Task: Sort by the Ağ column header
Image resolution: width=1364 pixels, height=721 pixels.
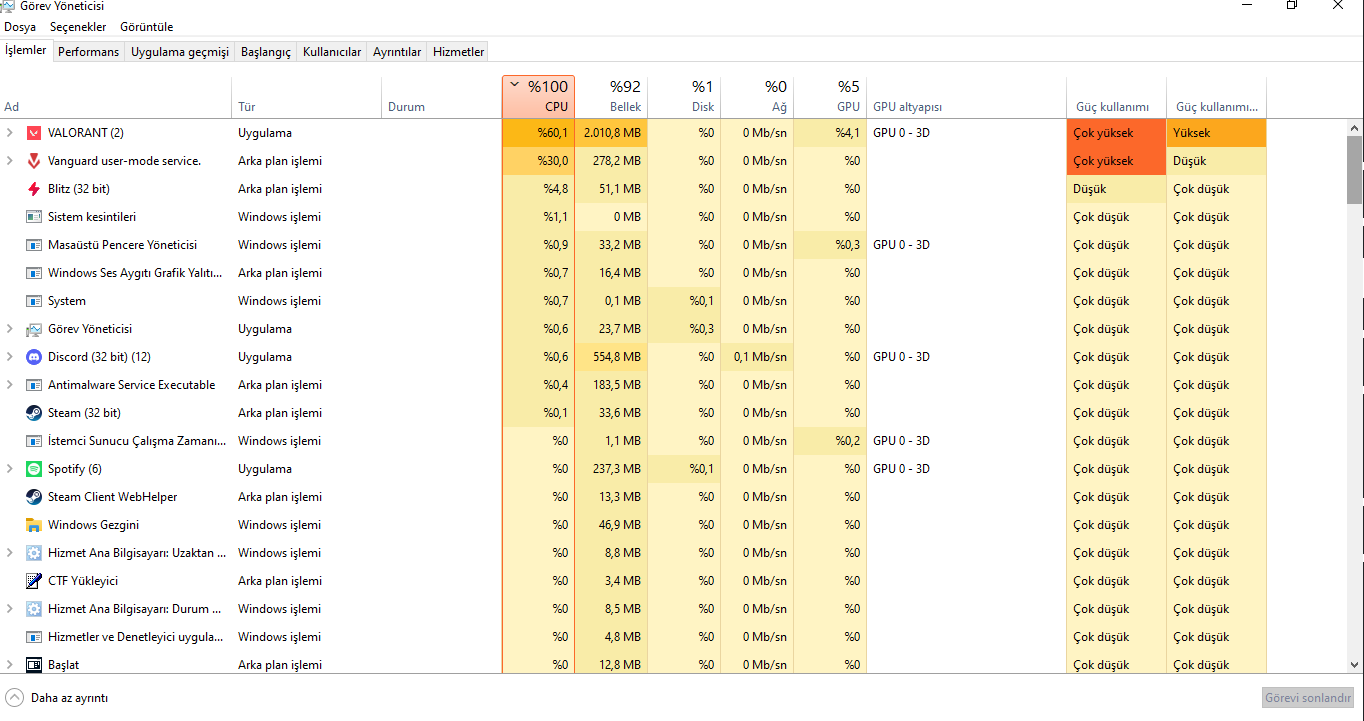Action: [x=757, y=98]
